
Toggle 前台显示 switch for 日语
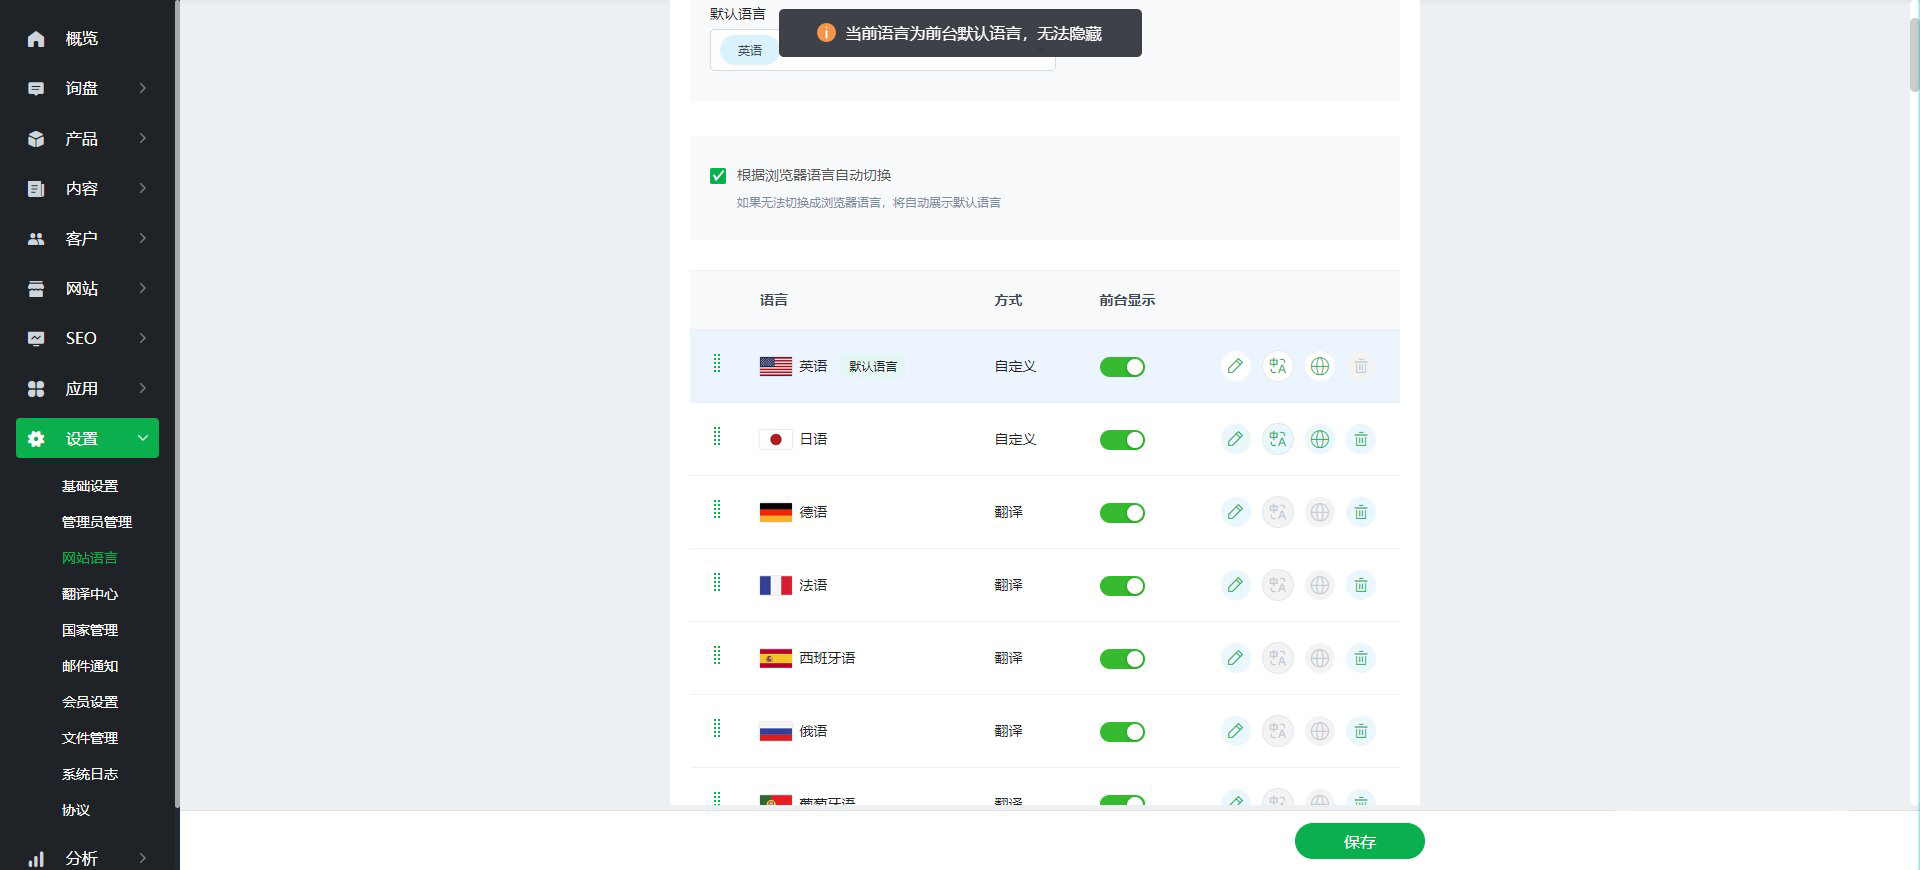[x=1122, y=440]
